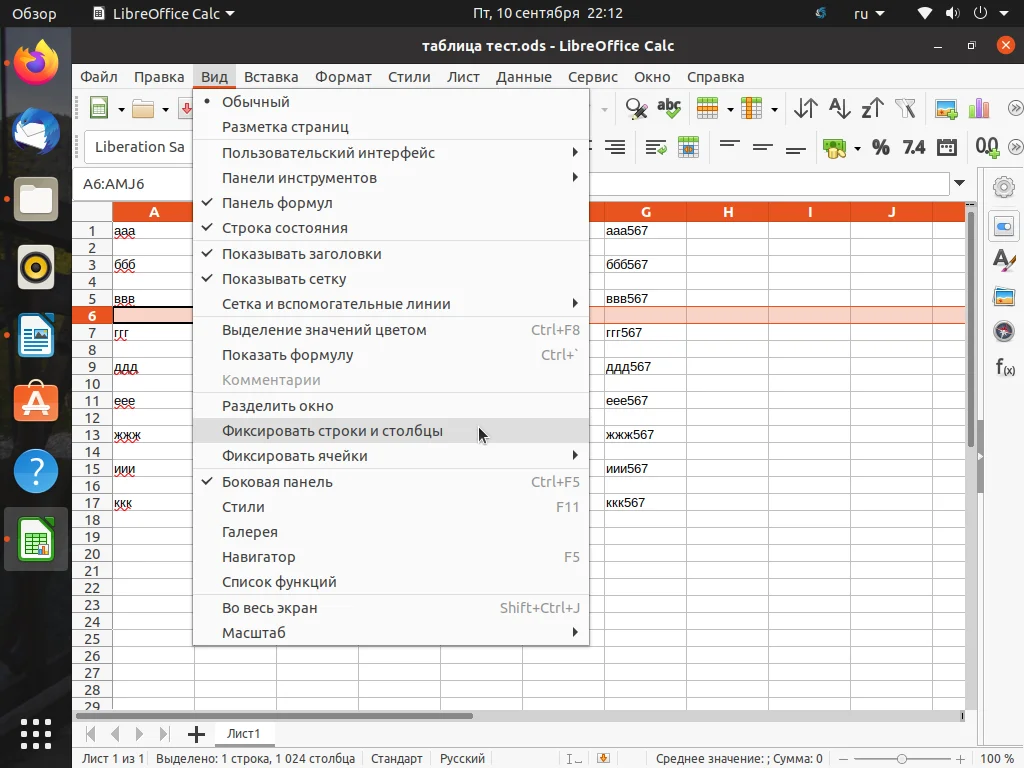Open the Functions panel in the sidebar
This screenshot has height=768, width=1024.
(x=1004, y=366)
